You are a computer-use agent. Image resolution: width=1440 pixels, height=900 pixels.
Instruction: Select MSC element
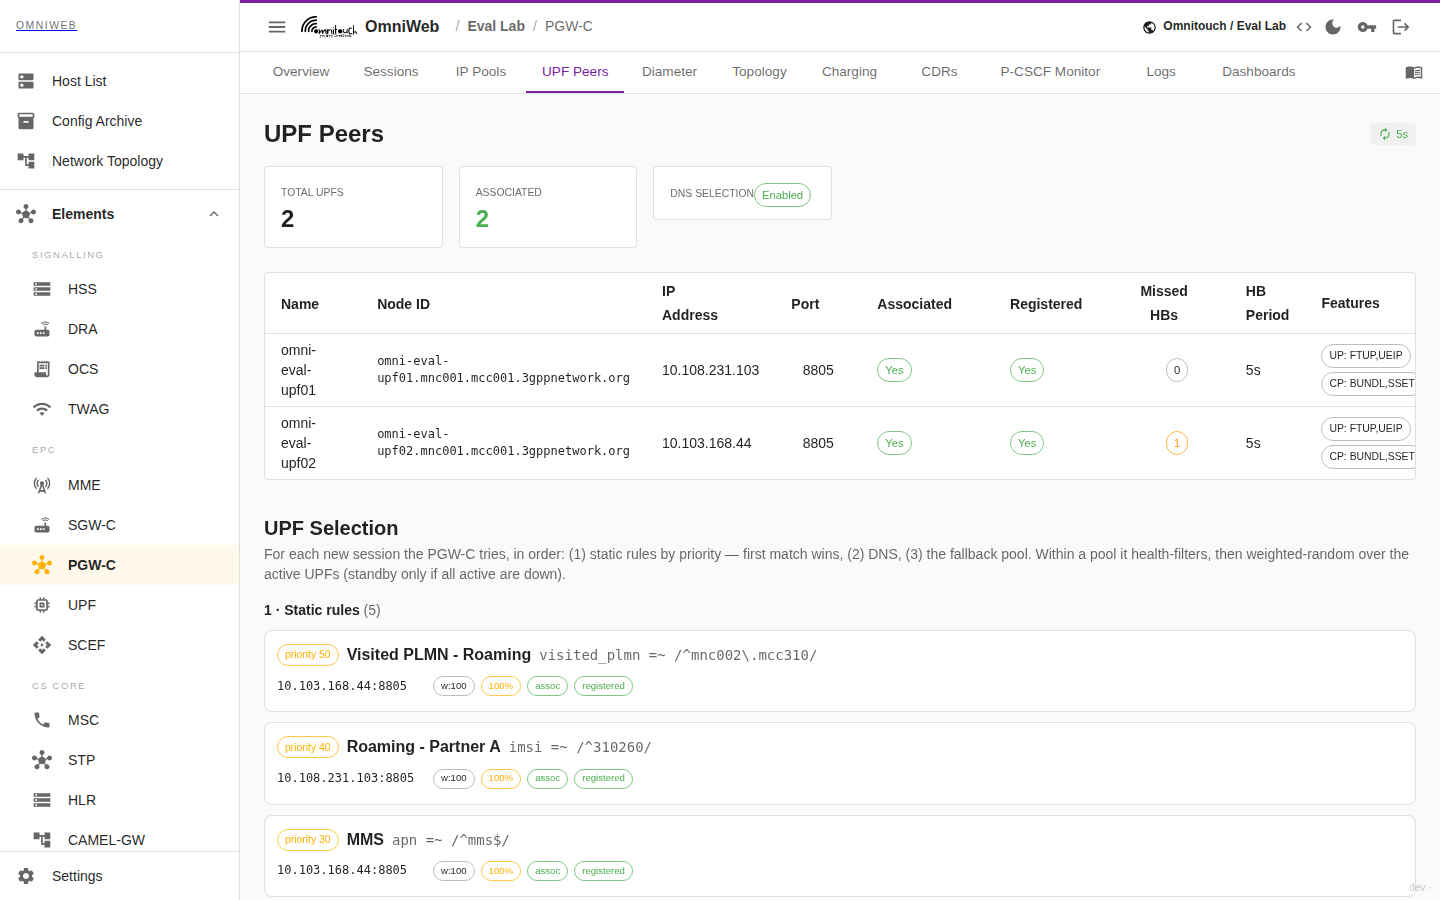tap(120, 720)
